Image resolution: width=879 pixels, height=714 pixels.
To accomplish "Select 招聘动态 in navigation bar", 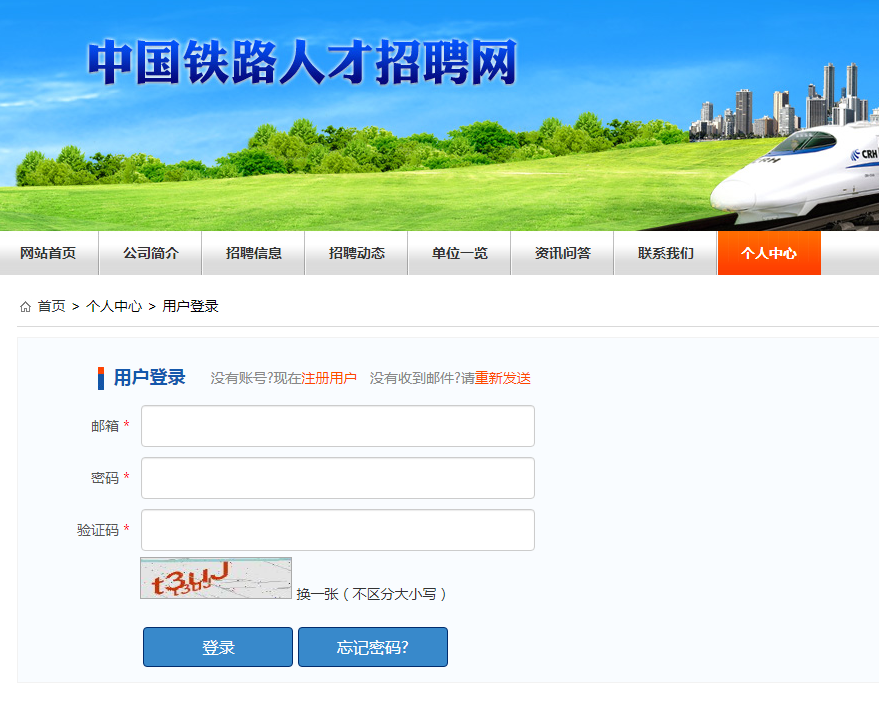I will coord(357,253).
